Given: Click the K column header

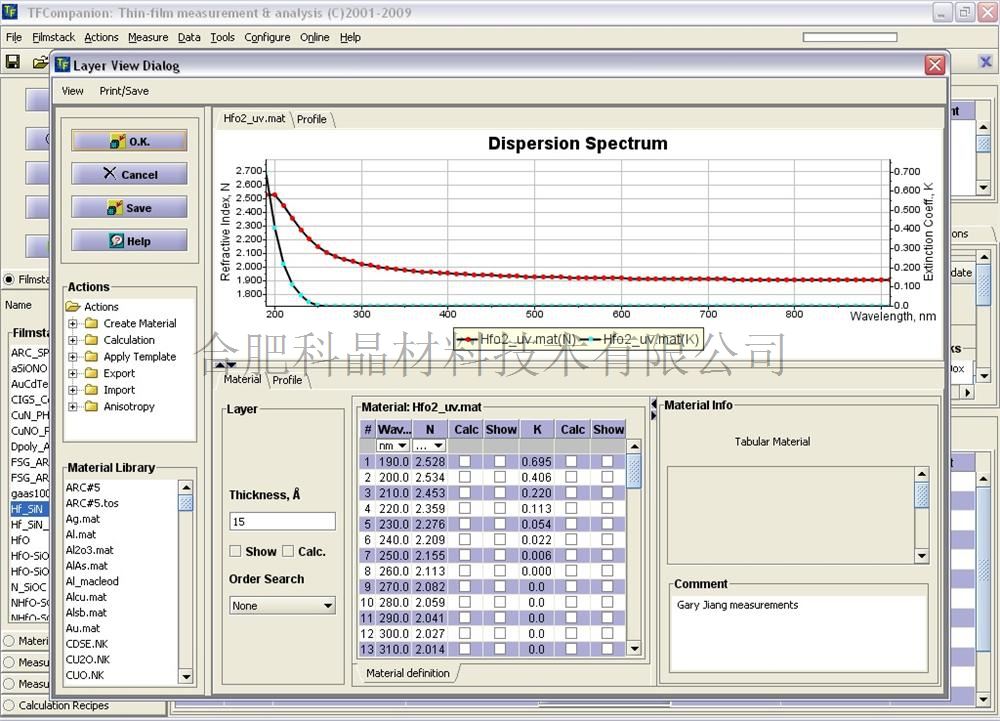Looking at the screenshot, I should [x=537, y=430].
